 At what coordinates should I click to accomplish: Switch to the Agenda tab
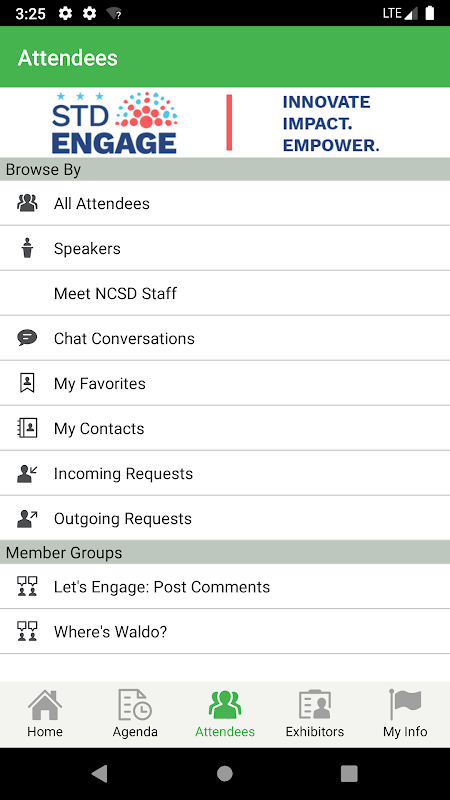pos(135,714)
